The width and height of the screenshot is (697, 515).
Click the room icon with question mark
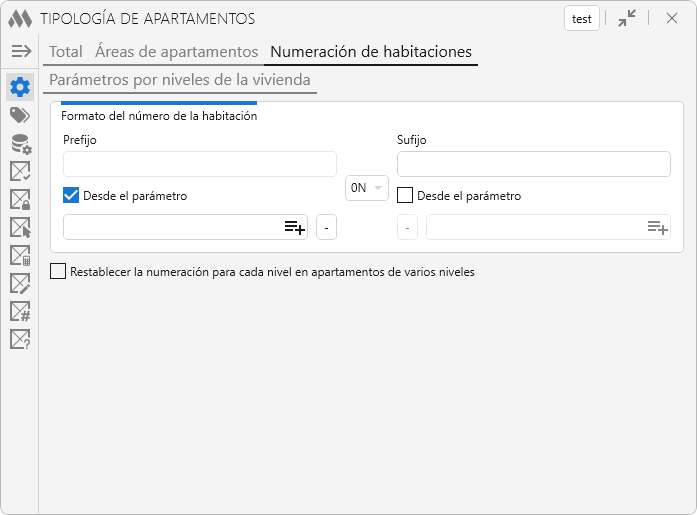pyautogui.click(x=20, y=339)
